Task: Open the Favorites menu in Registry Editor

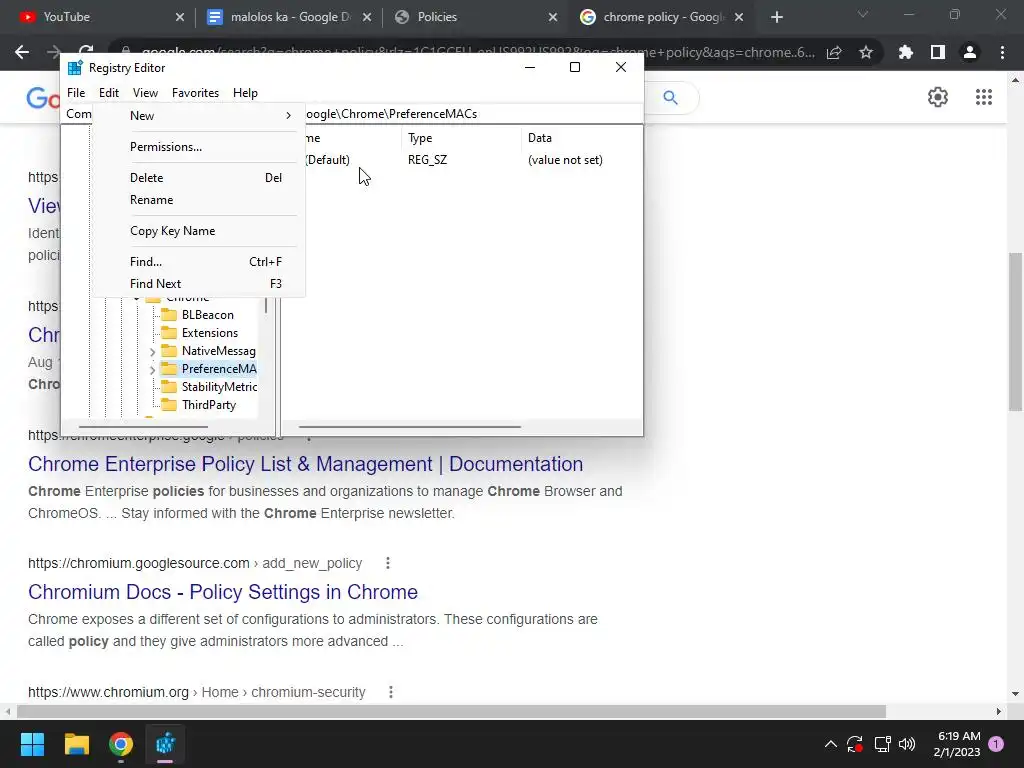Action: click(x=195, y=93)
